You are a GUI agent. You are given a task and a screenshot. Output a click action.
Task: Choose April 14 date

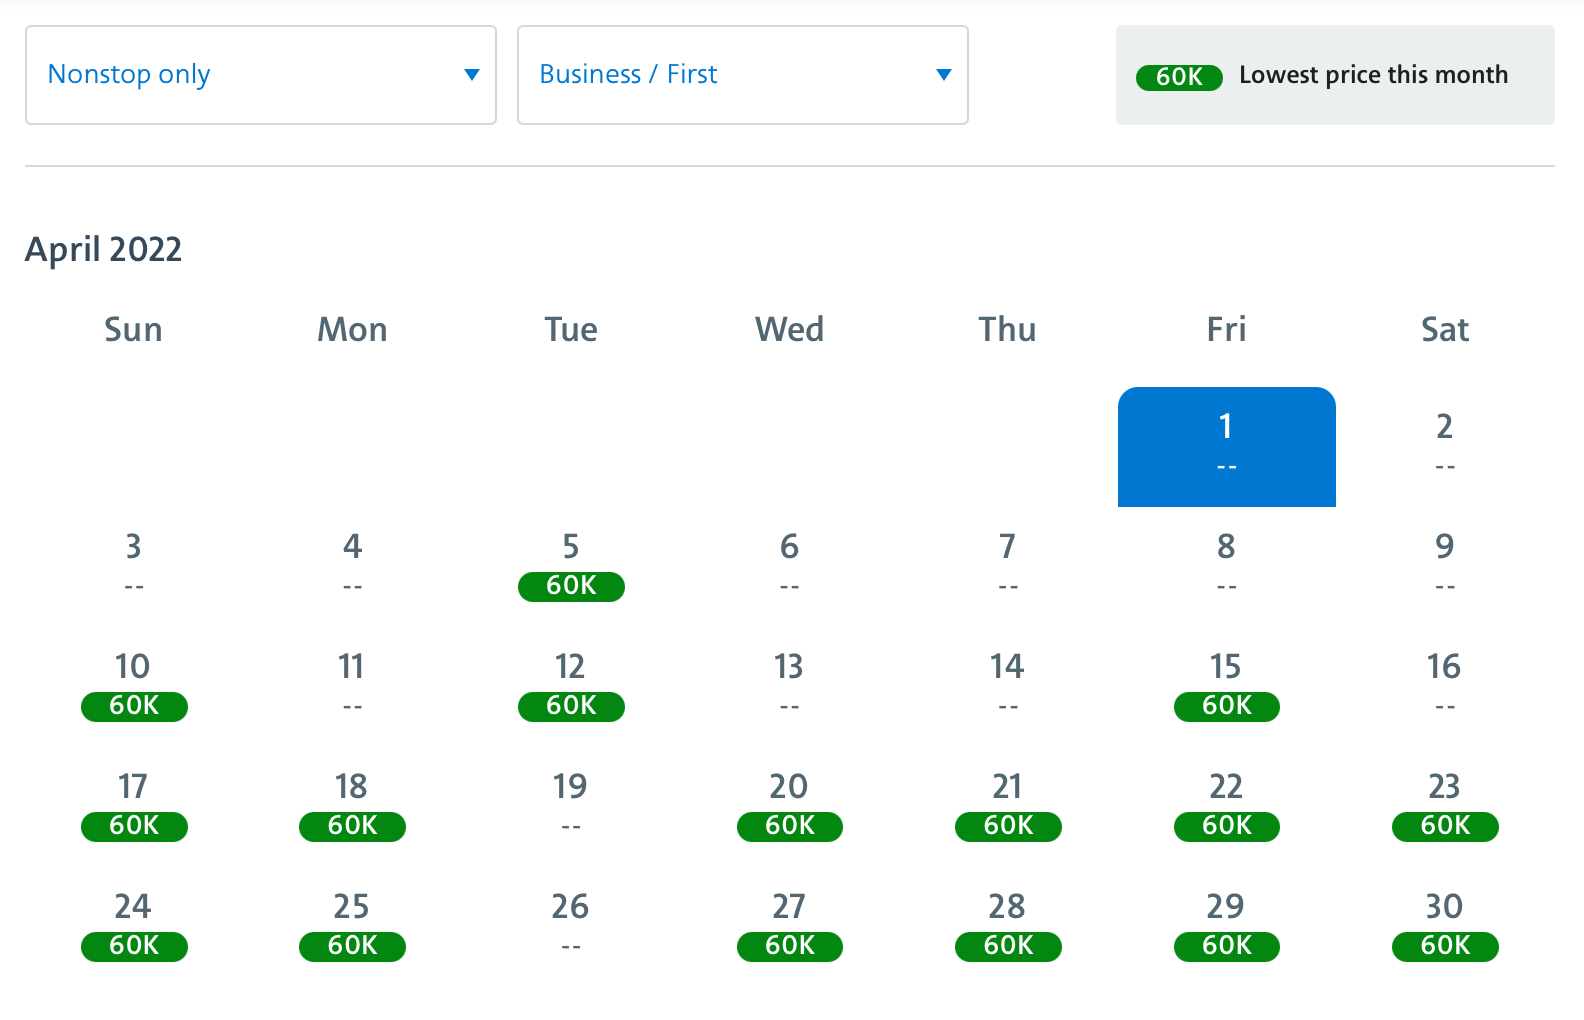[x=1008, y=687]
